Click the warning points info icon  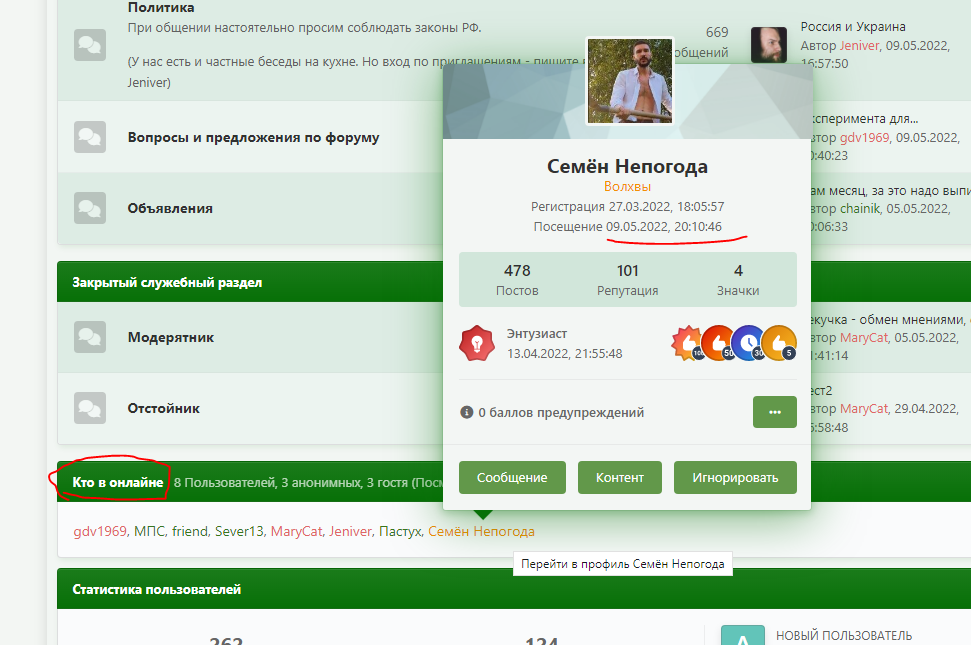(x=466, y=412)
